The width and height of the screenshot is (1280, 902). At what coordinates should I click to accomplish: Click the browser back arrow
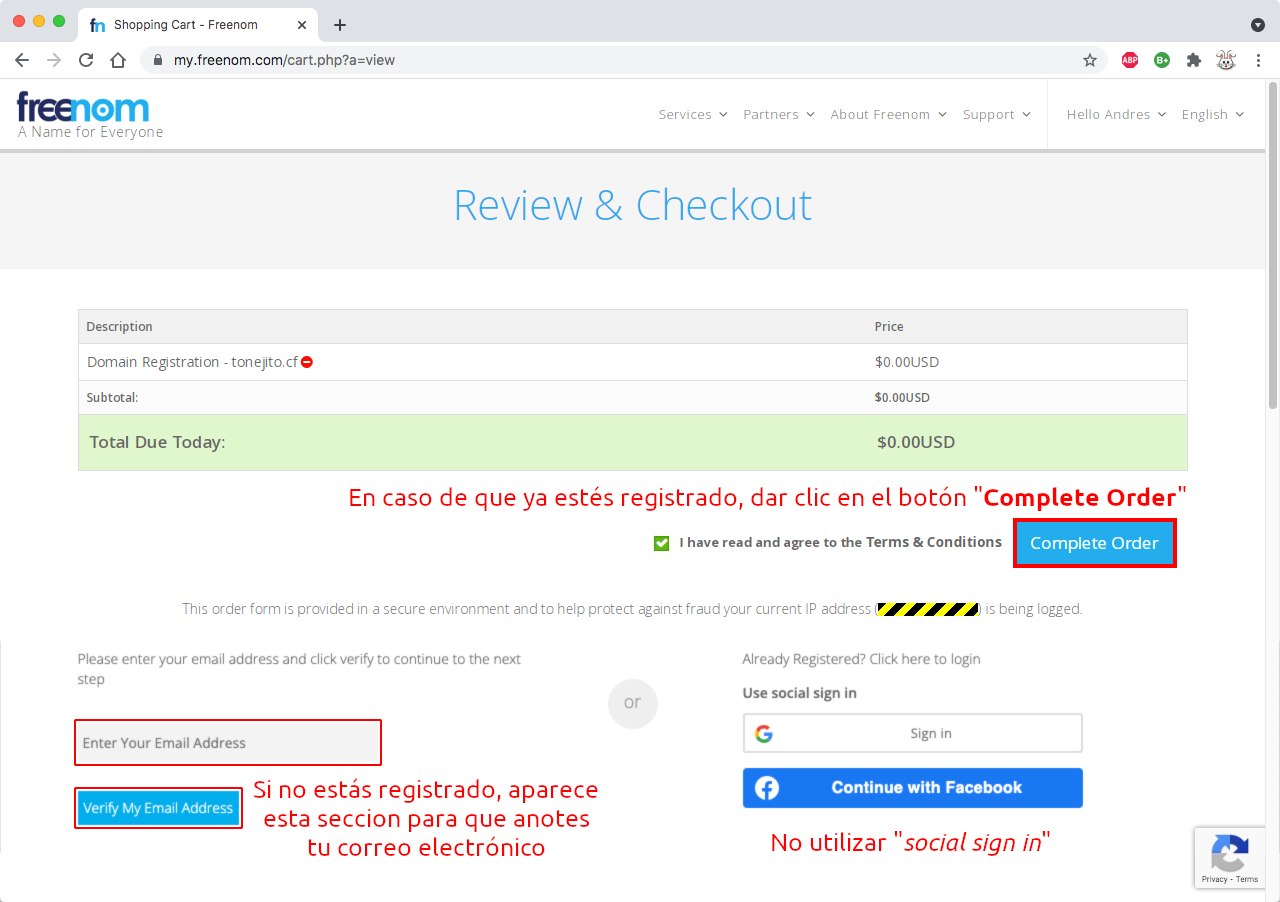point(22,60)
